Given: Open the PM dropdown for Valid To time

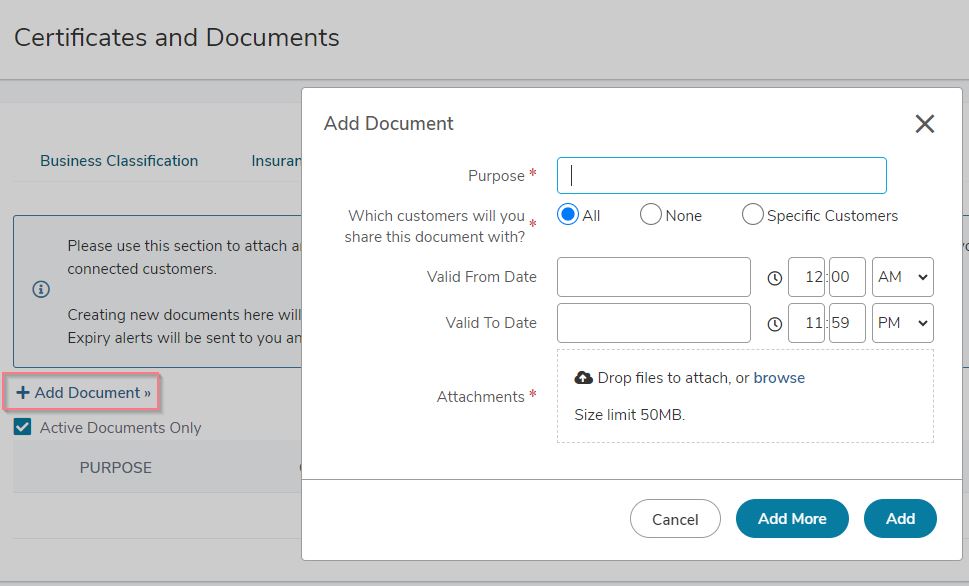Looking at the screenshot, I should (x=902, y=323).
